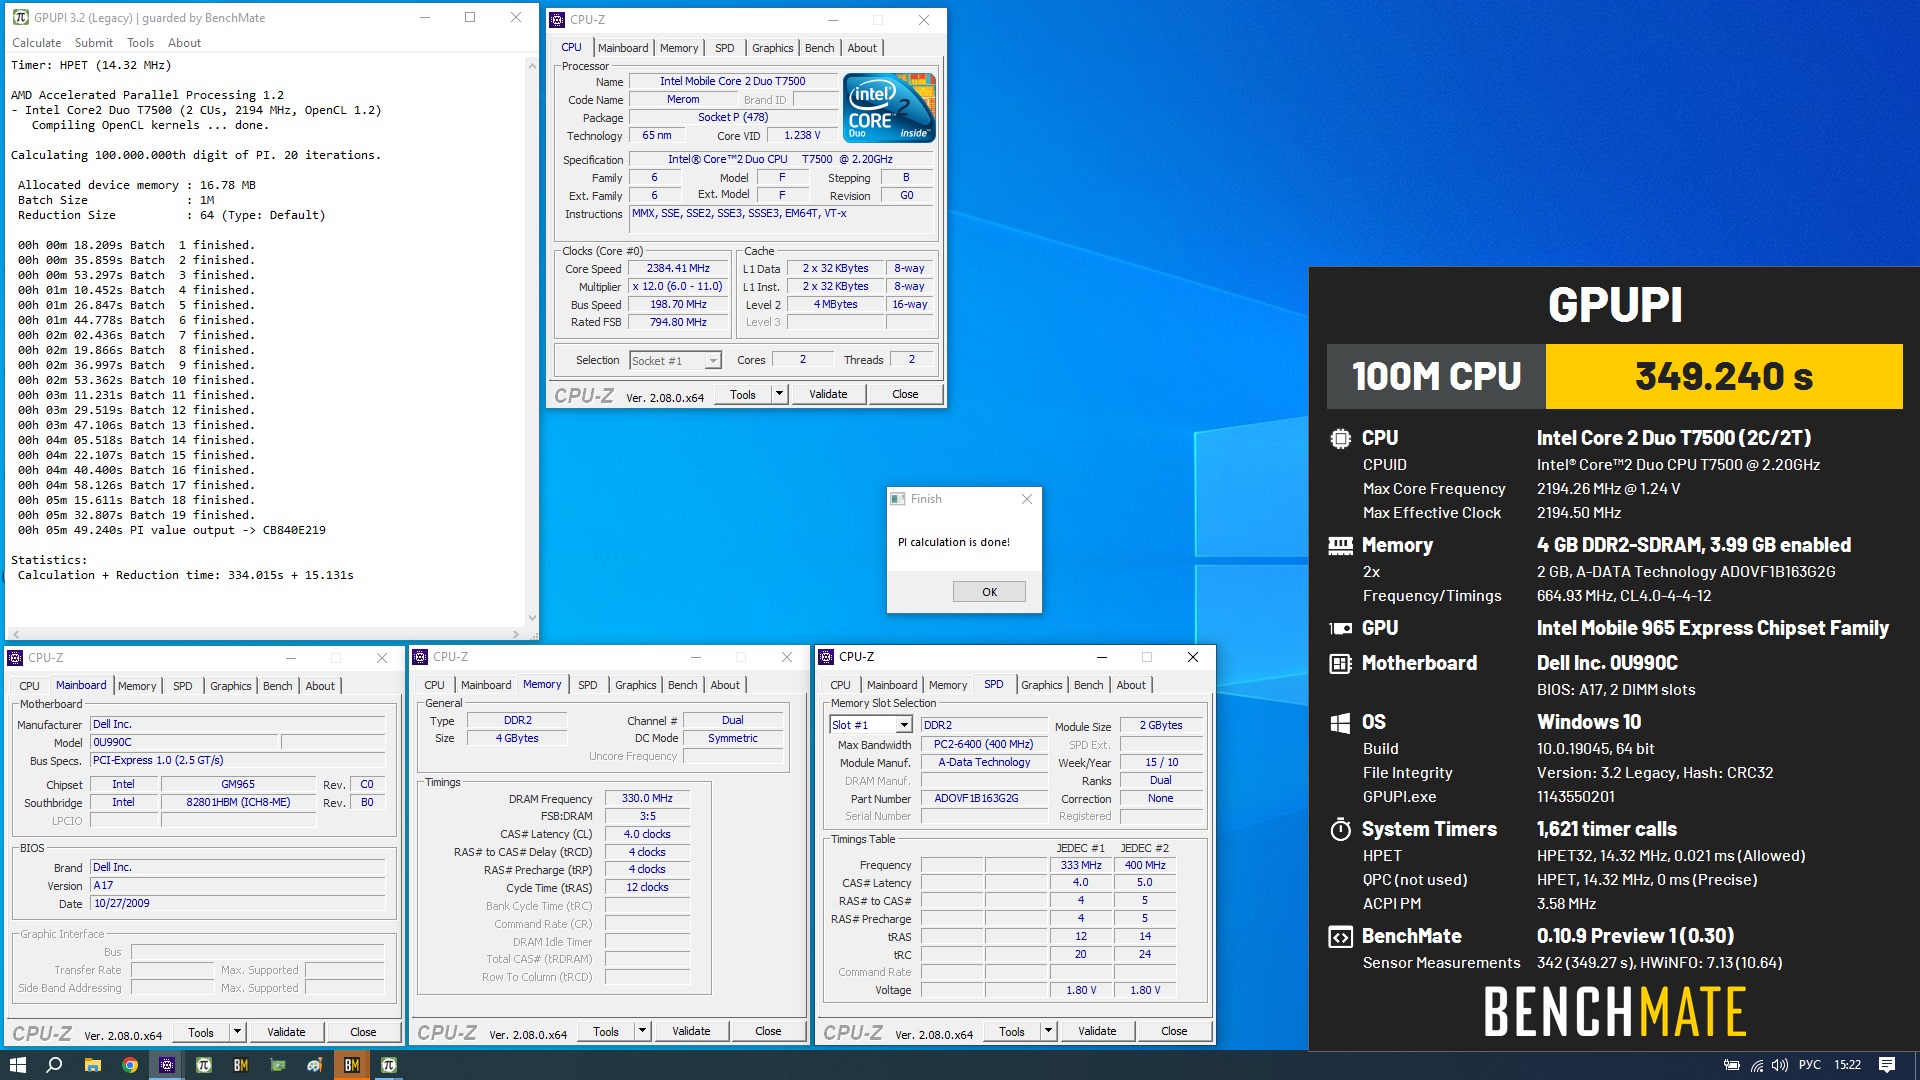Open Tools dropdown arrow in the top CPU-Z window
This screenshot has width=1920, height=1080.
[x=779, y=394]
